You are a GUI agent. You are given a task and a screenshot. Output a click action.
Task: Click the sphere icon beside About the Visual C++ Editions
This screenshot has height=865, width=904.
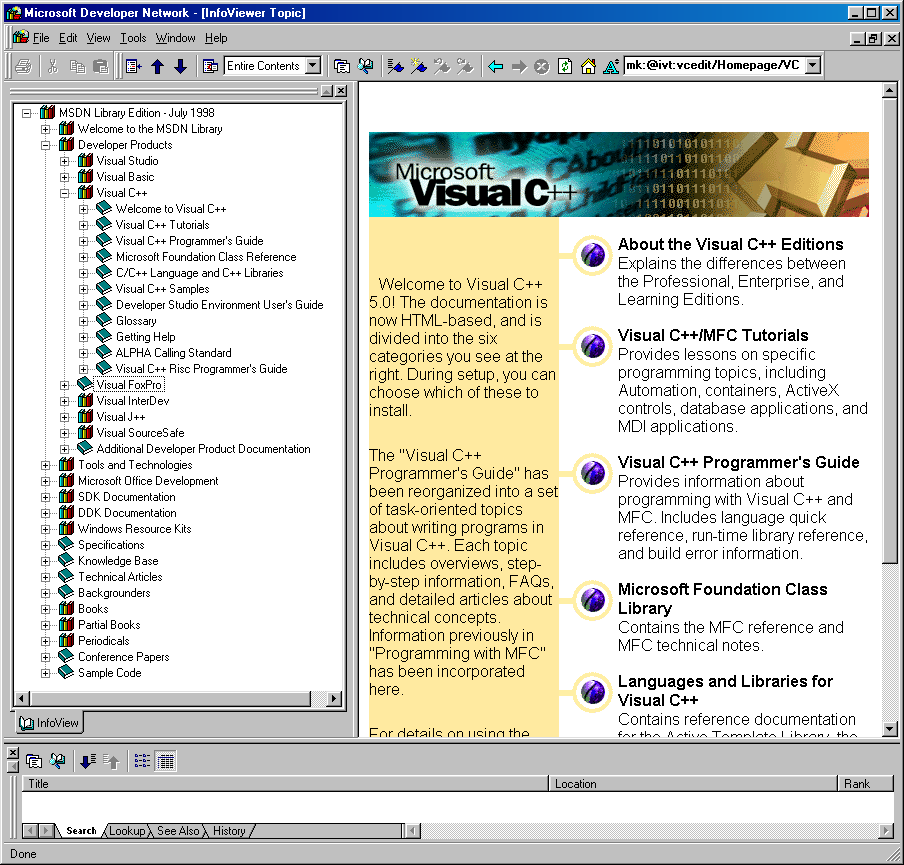pyautogui.click(x=593, y=254)
